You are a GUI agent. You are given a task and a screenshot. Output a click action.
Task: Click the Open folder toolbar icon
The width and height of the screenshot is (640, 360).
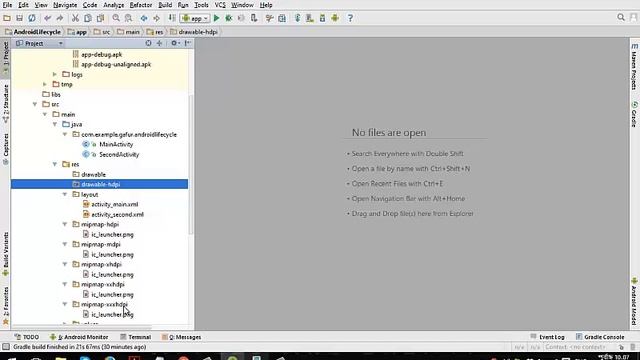pyautogui.click(x=7, y=18)
